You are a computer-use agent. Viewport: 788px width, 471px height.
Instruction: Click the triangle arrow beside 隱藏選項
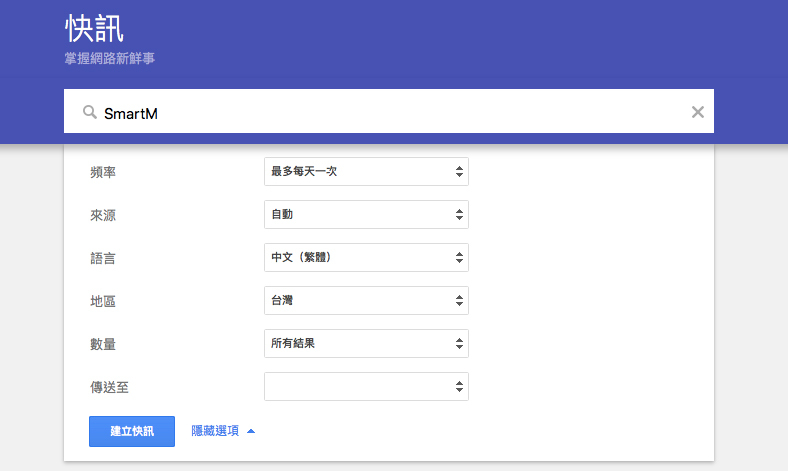[x=251, y=431]
